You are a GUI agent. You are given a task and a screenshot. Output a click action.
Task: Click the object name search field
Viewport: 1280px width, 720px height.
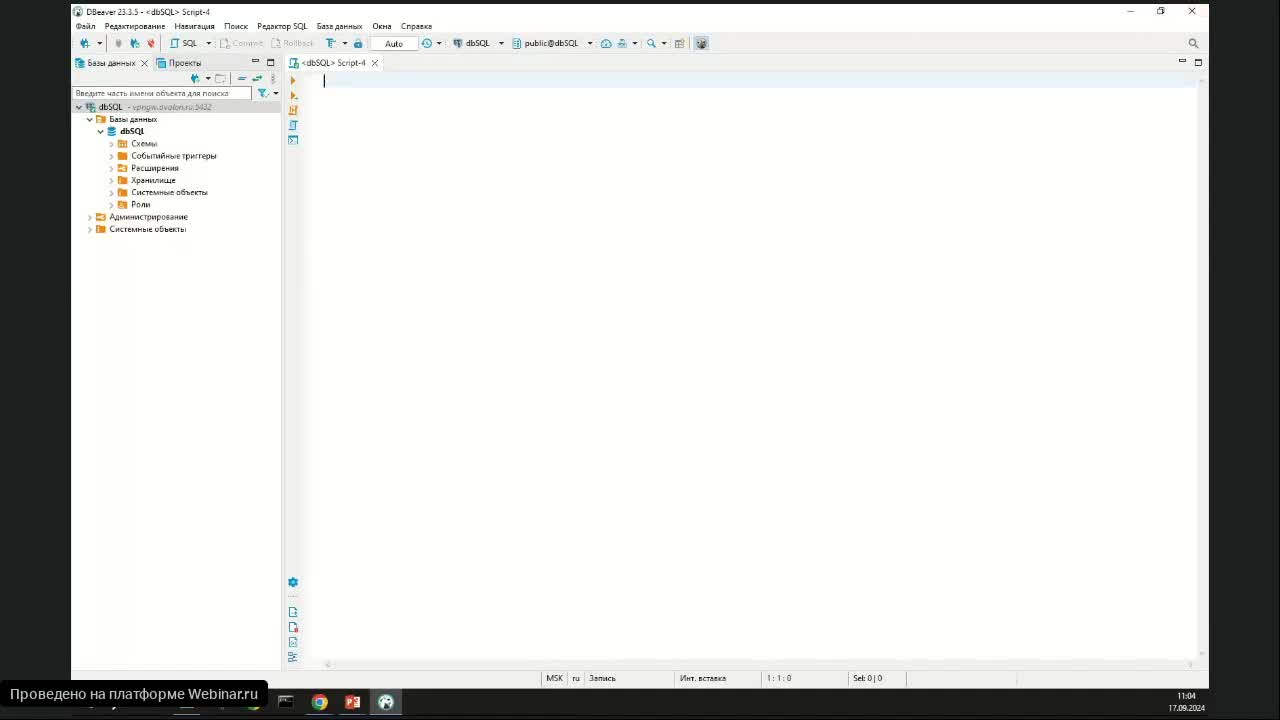click(x=163, y=93)
